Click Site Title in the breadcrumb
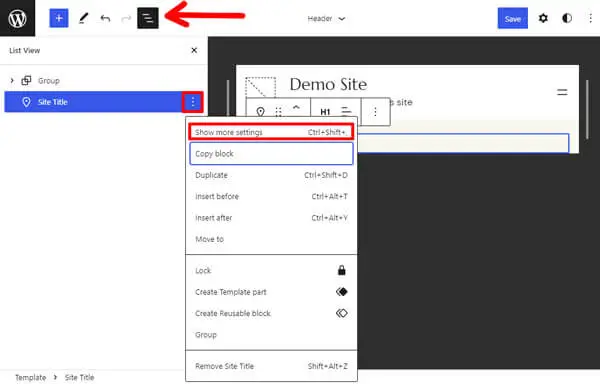600x384 pixels. point(79,377)
